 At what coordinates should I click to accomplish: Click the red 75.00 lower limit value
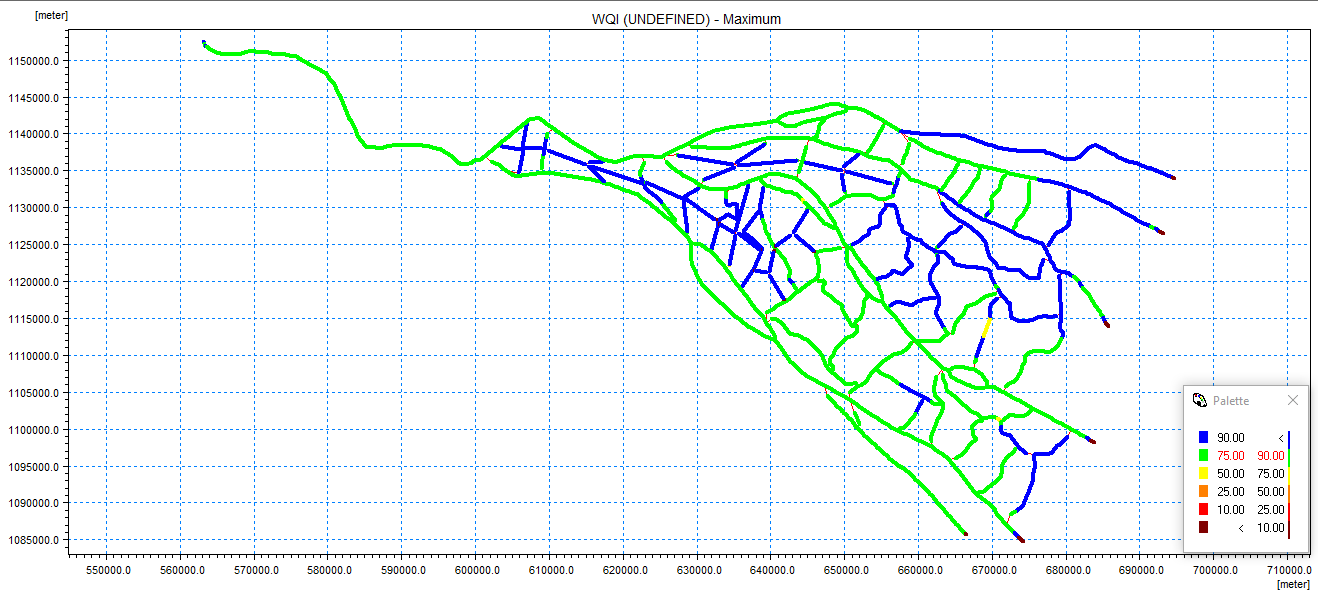coord(1230,456)
